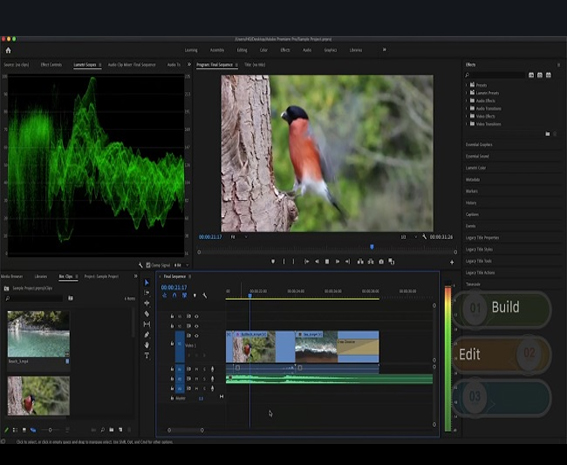Mark In point in Program monitor
This screenshot has width=567, height=465.
coord(284,261)
